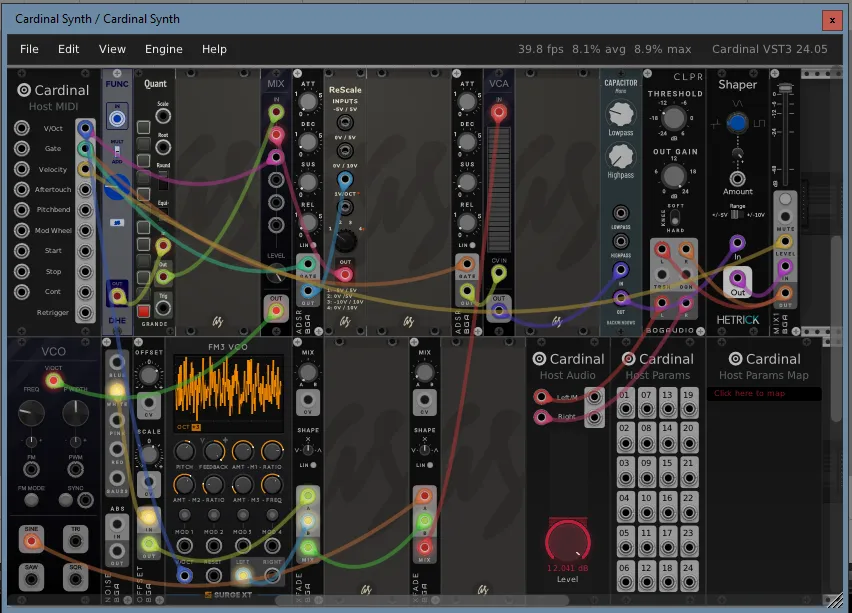Click the VCA module OUT jack

tap(498, 311)
